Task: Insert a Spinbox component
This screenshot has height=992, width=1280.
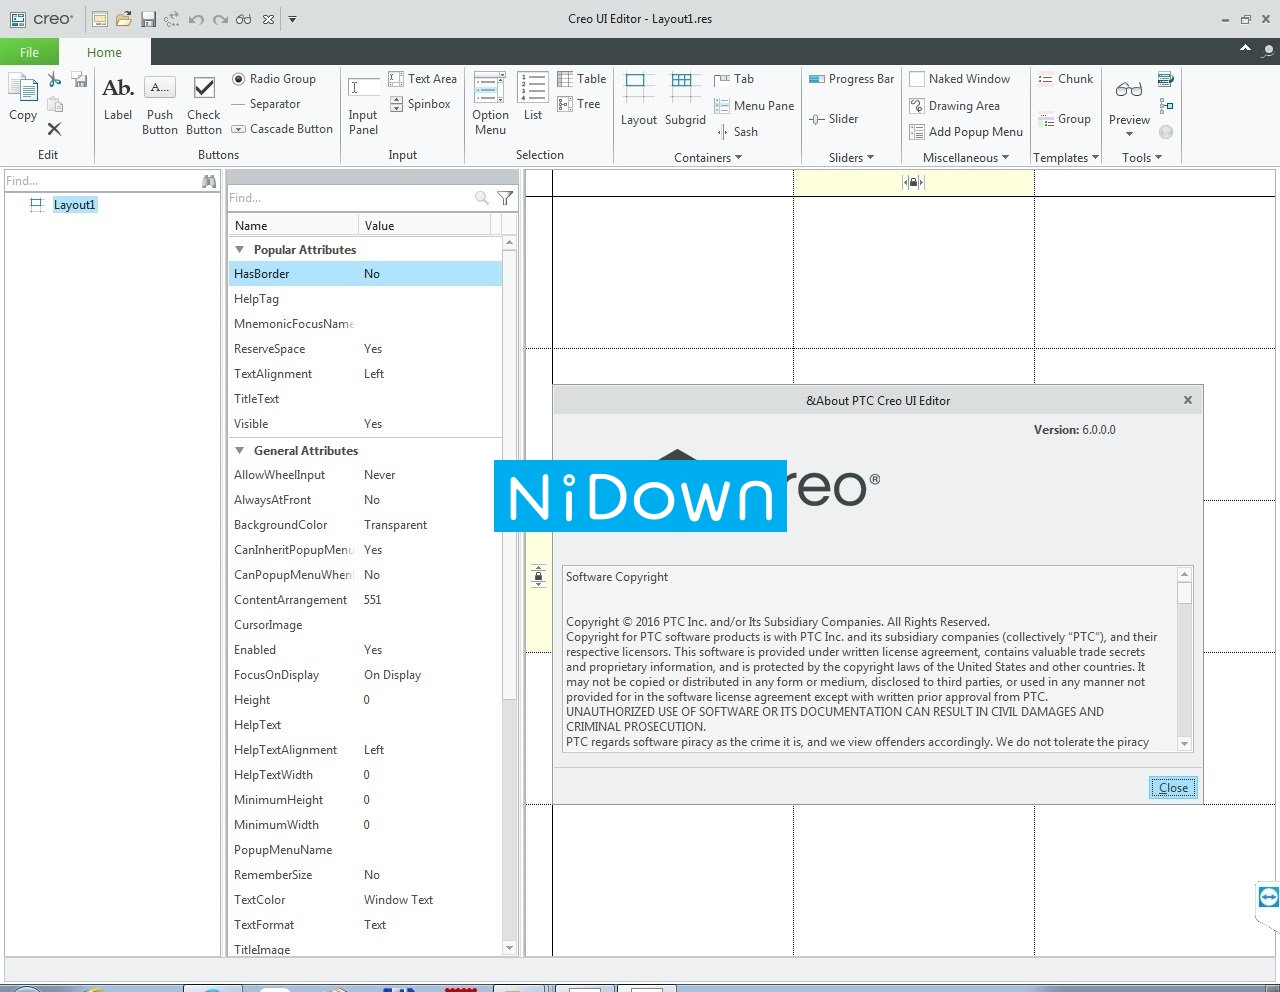Action: coord(420,104)
